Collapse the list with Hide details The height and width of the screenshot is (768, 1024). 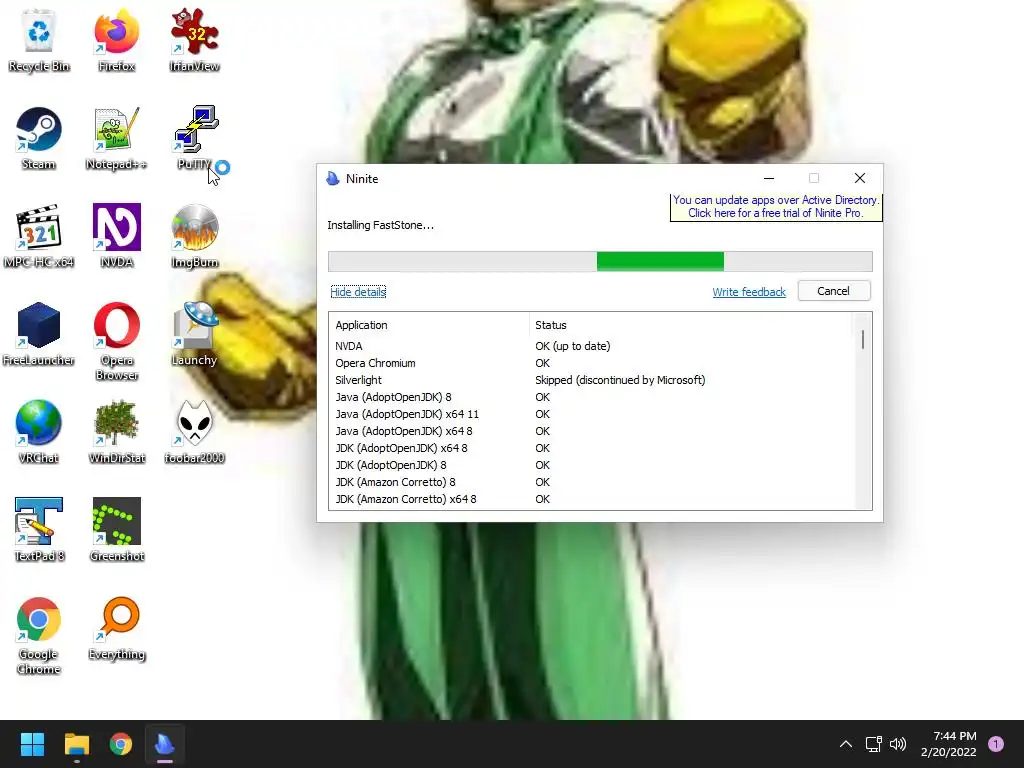pyautogui.click(x=358, y=292)
